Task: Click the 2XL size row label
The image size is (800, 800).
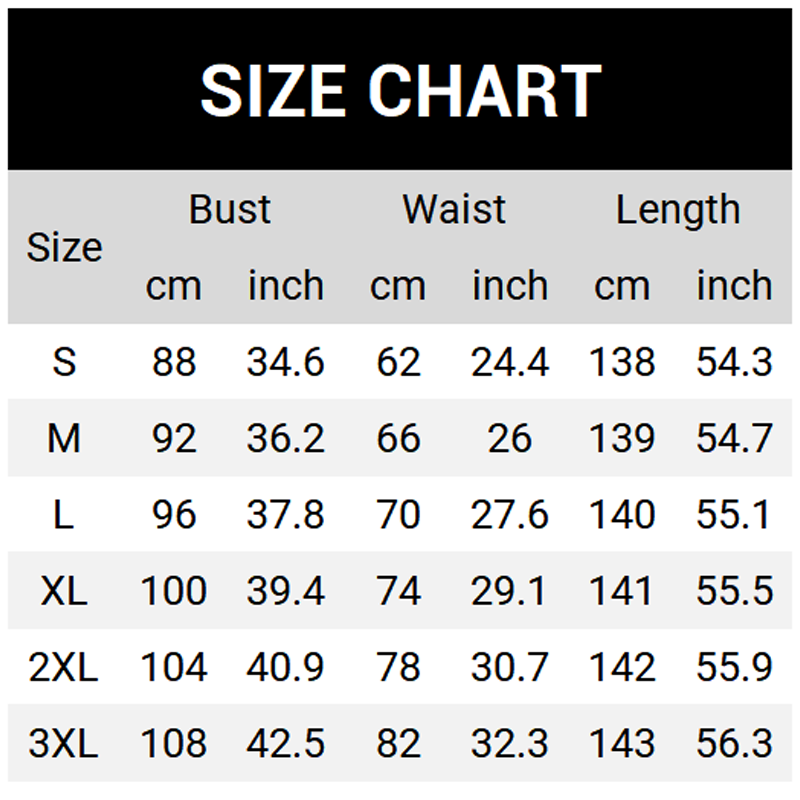Action: (x=64, y=667)
